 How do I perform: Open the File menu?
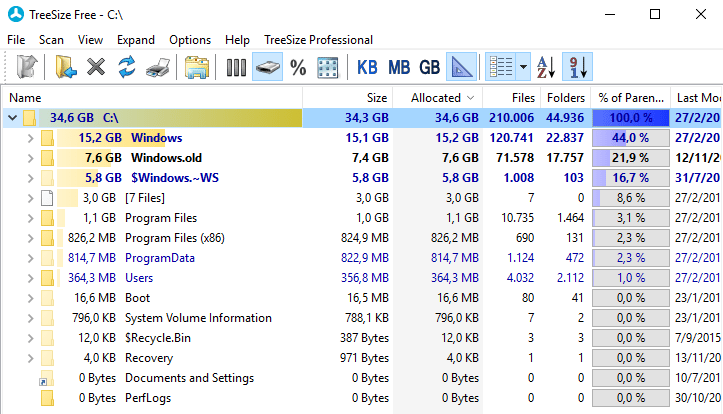pyautogui.click(x=16, y=40)
